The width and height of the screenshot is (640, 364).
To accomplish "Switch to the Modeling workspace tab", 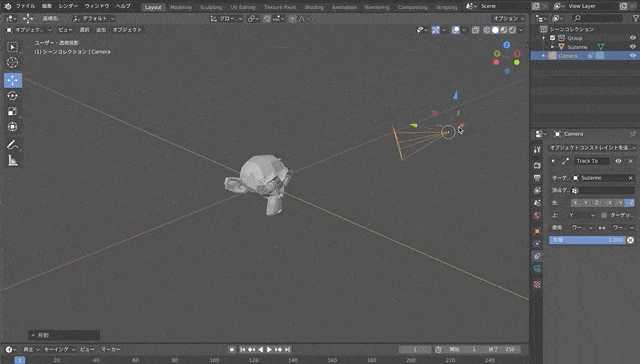I will [x=180, y=7].
